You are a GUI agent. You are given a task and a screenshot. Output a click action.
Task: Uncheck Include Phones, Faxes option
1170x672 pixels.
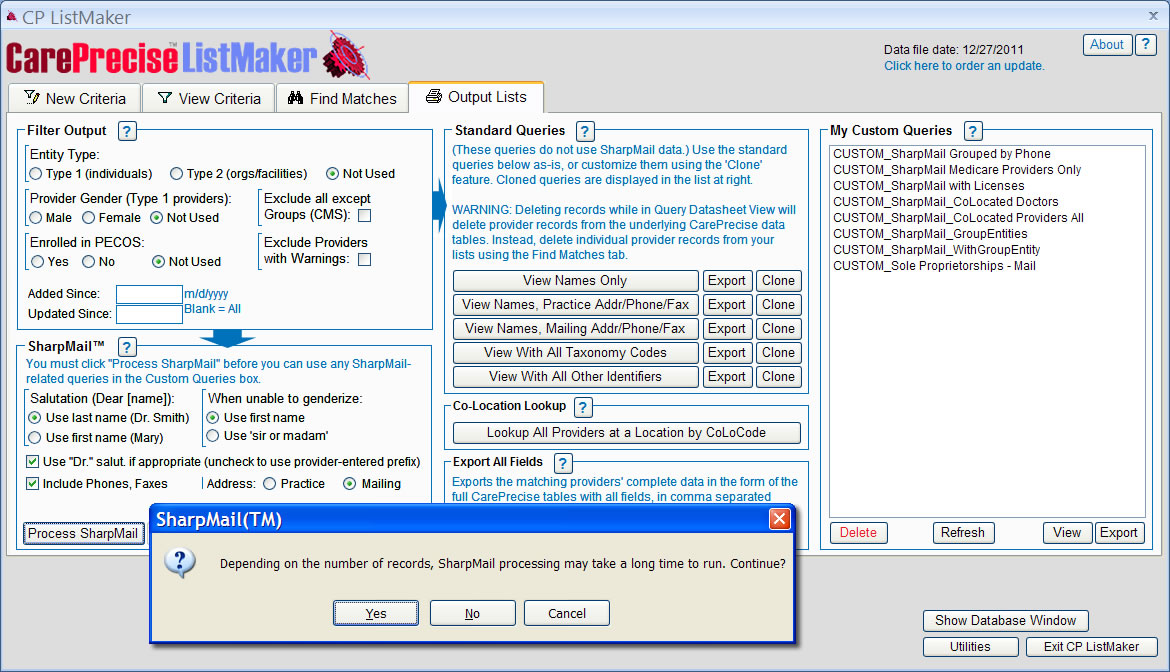click(33, 484)
